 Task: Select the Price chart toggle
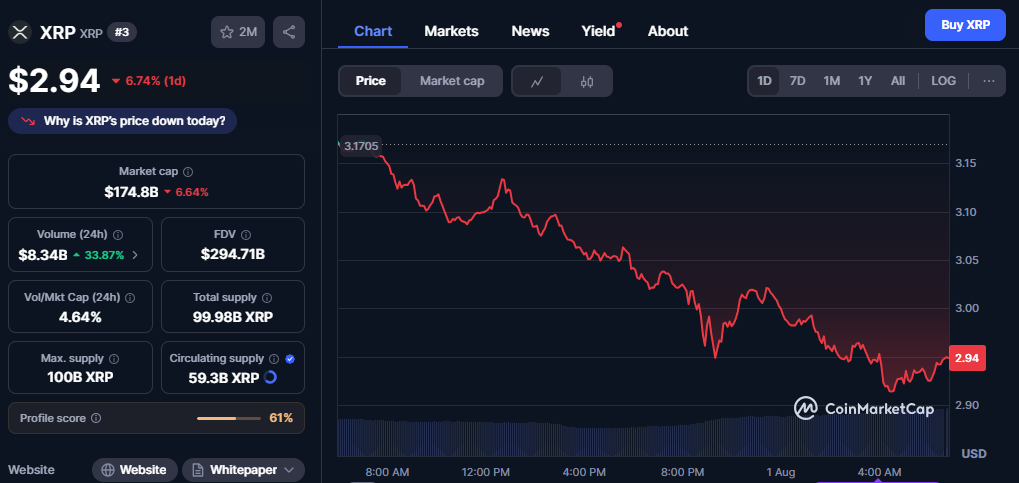(370, 81)
